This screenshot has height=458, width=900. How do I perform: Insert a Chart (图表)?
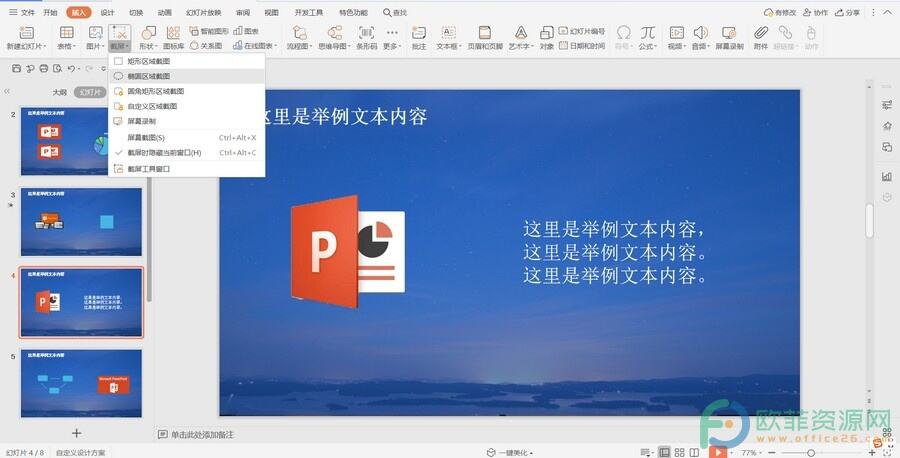coord(246,31)
